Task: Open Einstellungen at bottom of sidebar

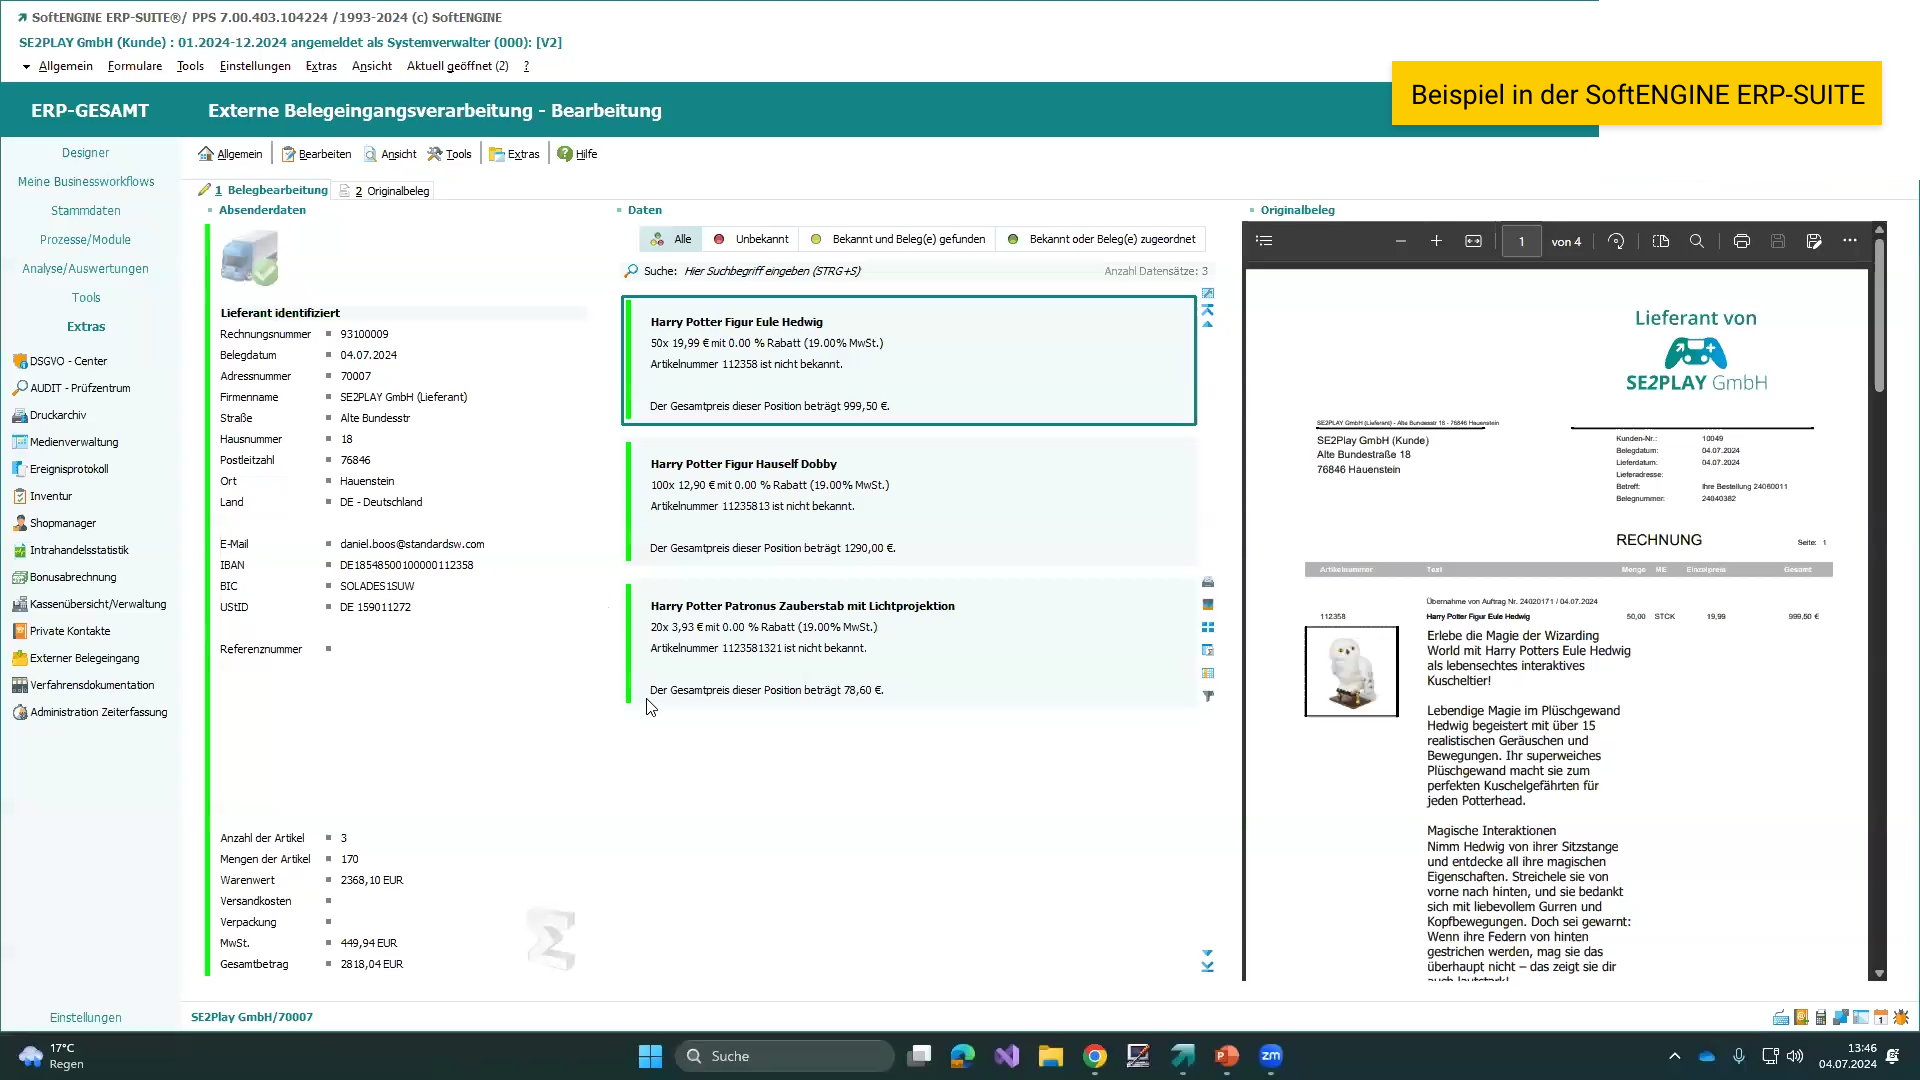Action: (85, 1018)
